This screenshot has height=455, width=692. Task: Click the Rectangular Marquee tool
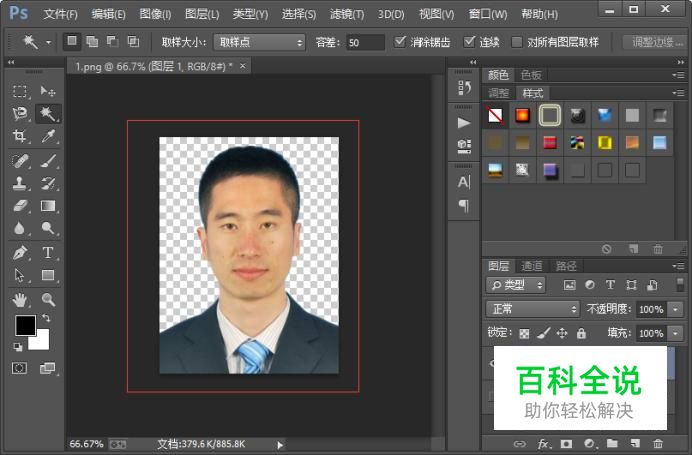[x=19, y=91]
